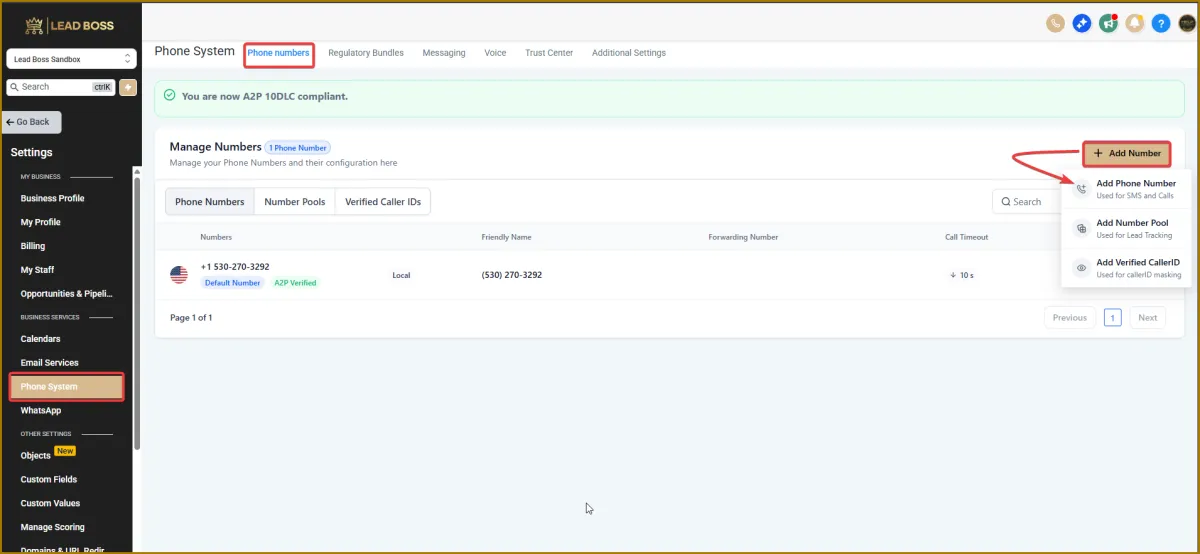Click the lightning quick actions icon beside Search
The width and height of the screenshot is (1200, 554).
tap(128, 87)
